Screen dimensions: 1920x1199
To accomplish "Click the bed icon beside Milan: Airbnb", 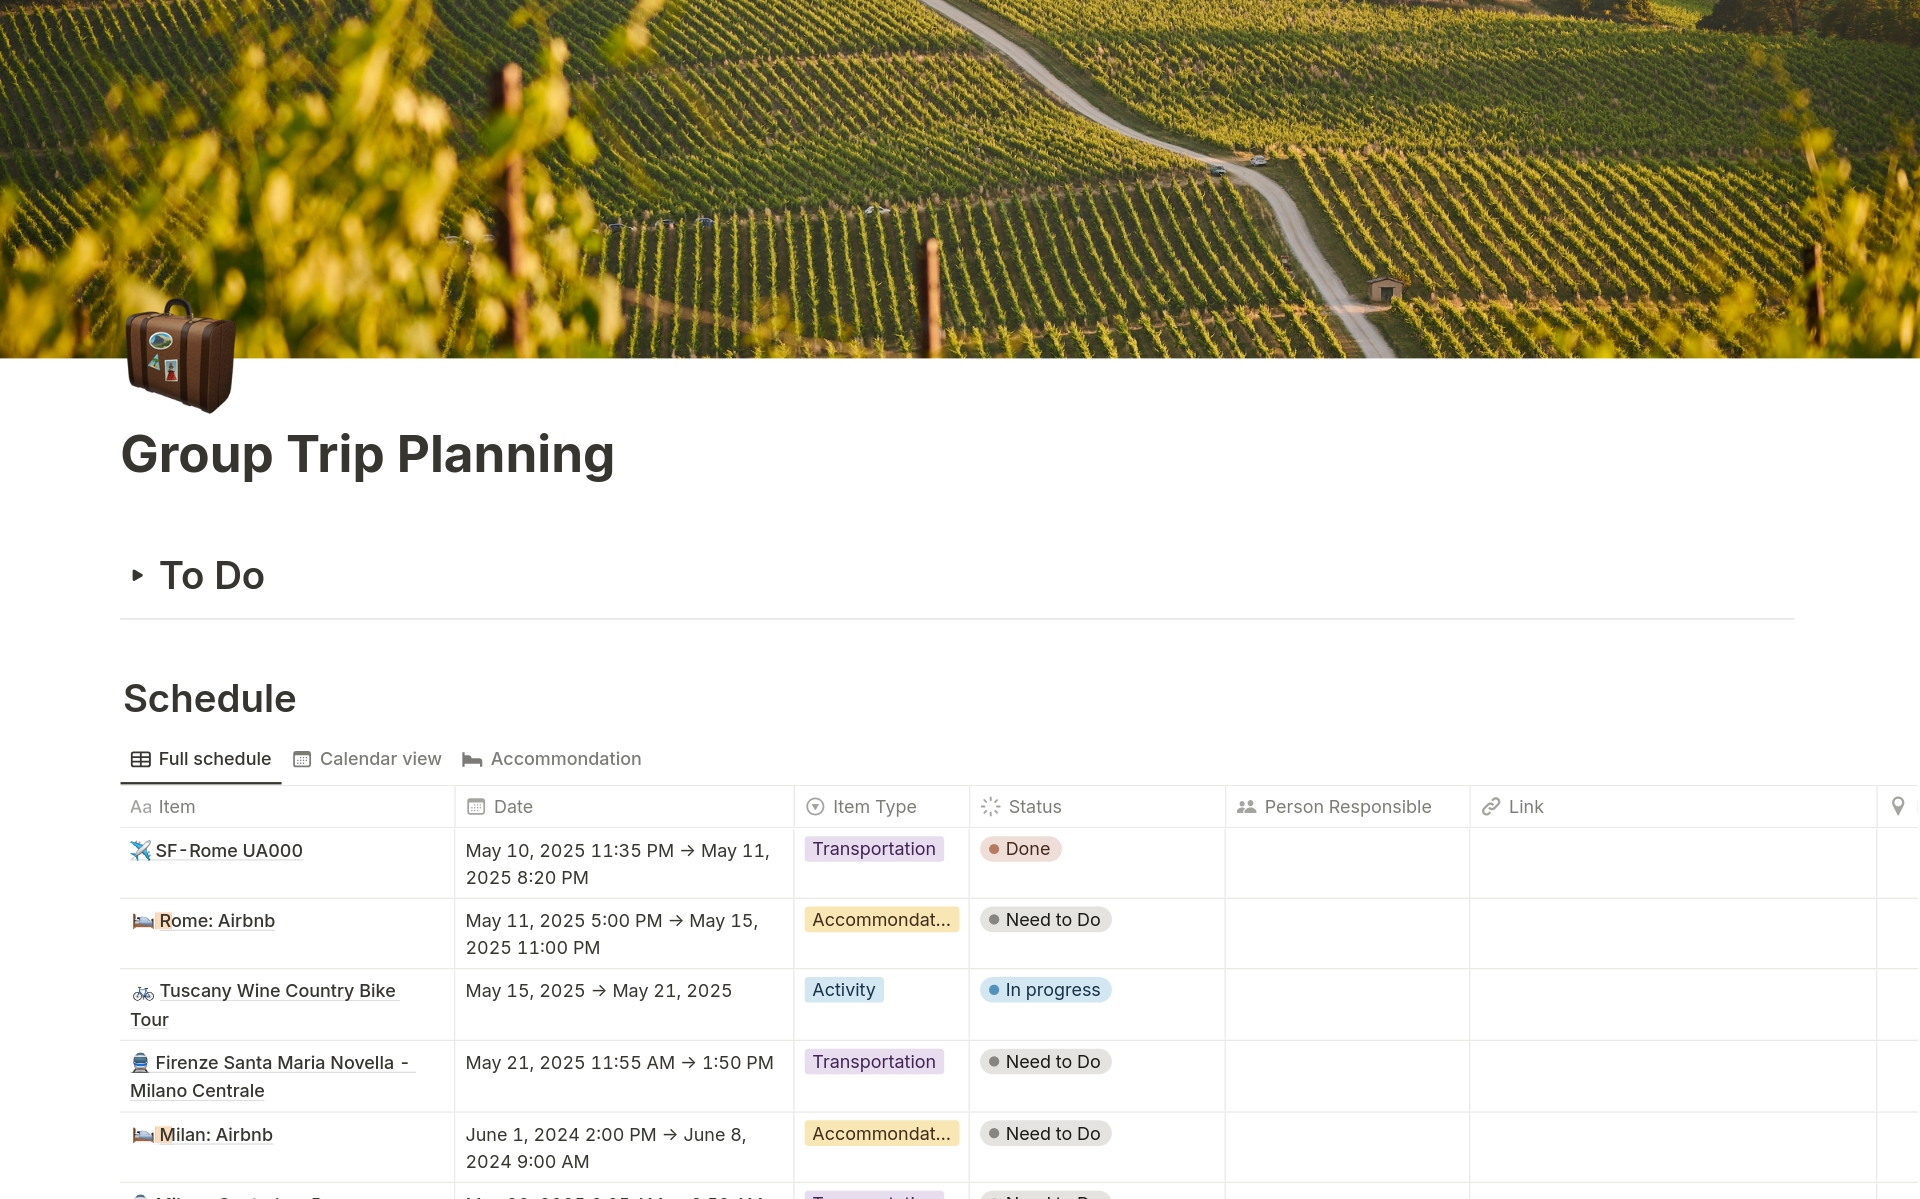I will point(143,1135).
